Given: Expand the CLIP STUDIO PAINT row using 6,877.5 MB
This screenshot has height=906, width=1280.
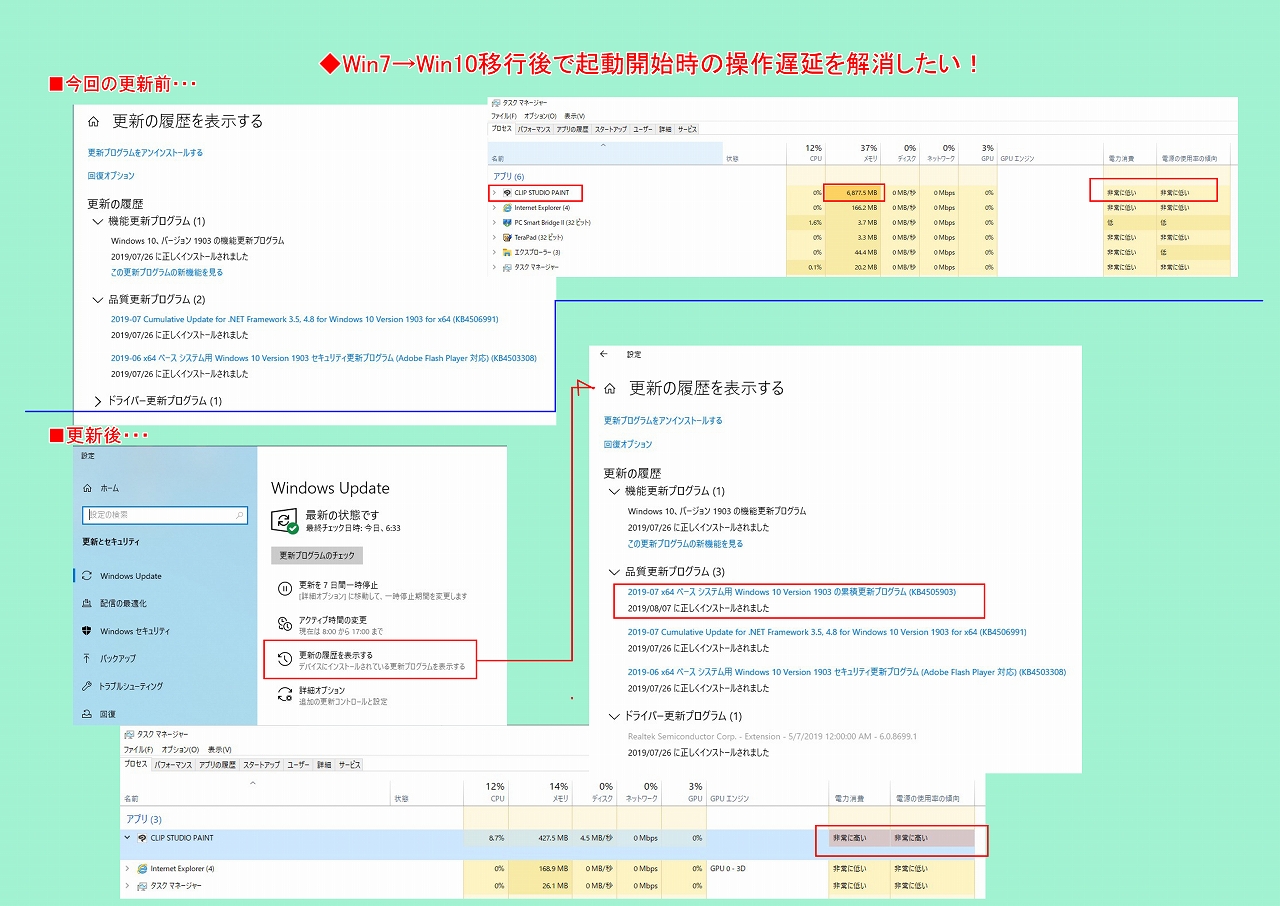Looking at the screenshot, I should point(493,192).
